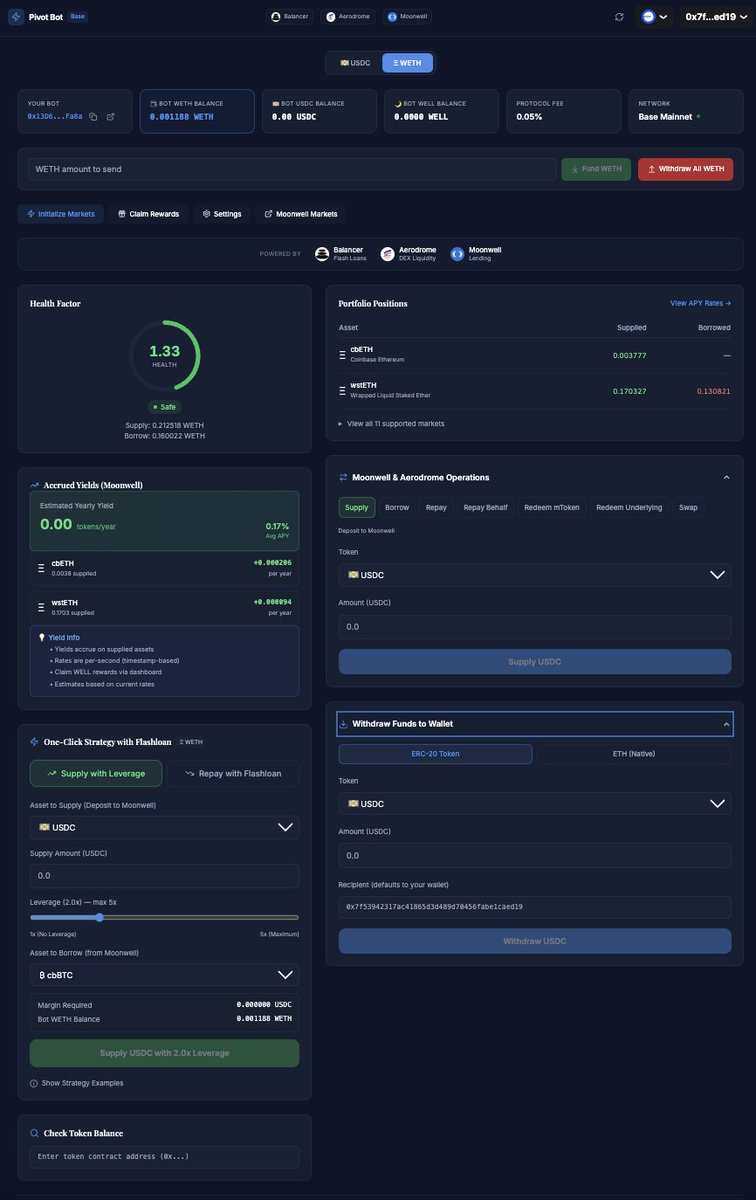This screenshot has width=756, height=1200.
Task: Click the wstETH icon in Accrued Yields list
Action: (x=41, y=606)
